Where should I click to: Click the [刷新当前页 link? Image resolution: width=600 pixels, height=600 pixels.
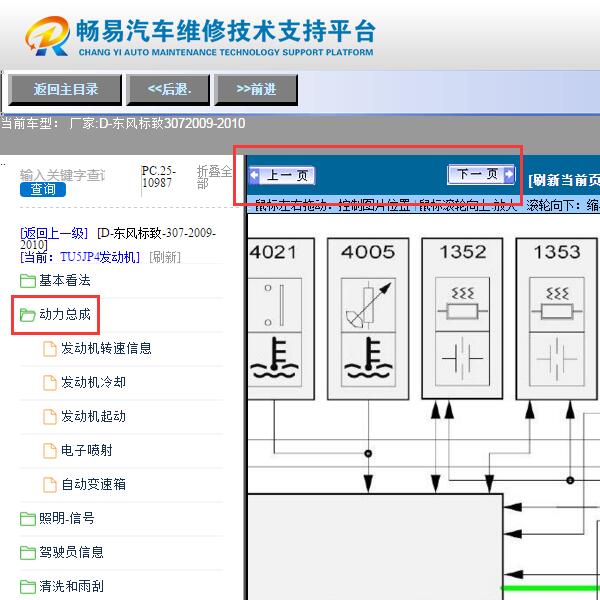[564, 180]
